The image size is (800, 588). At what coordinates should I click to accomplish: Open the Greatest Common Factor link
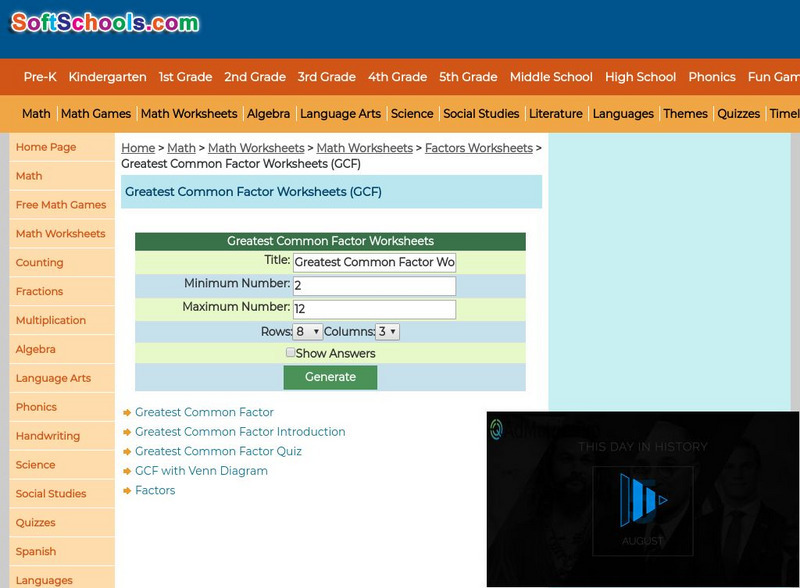pyautogui.click(x=204, y=412)
